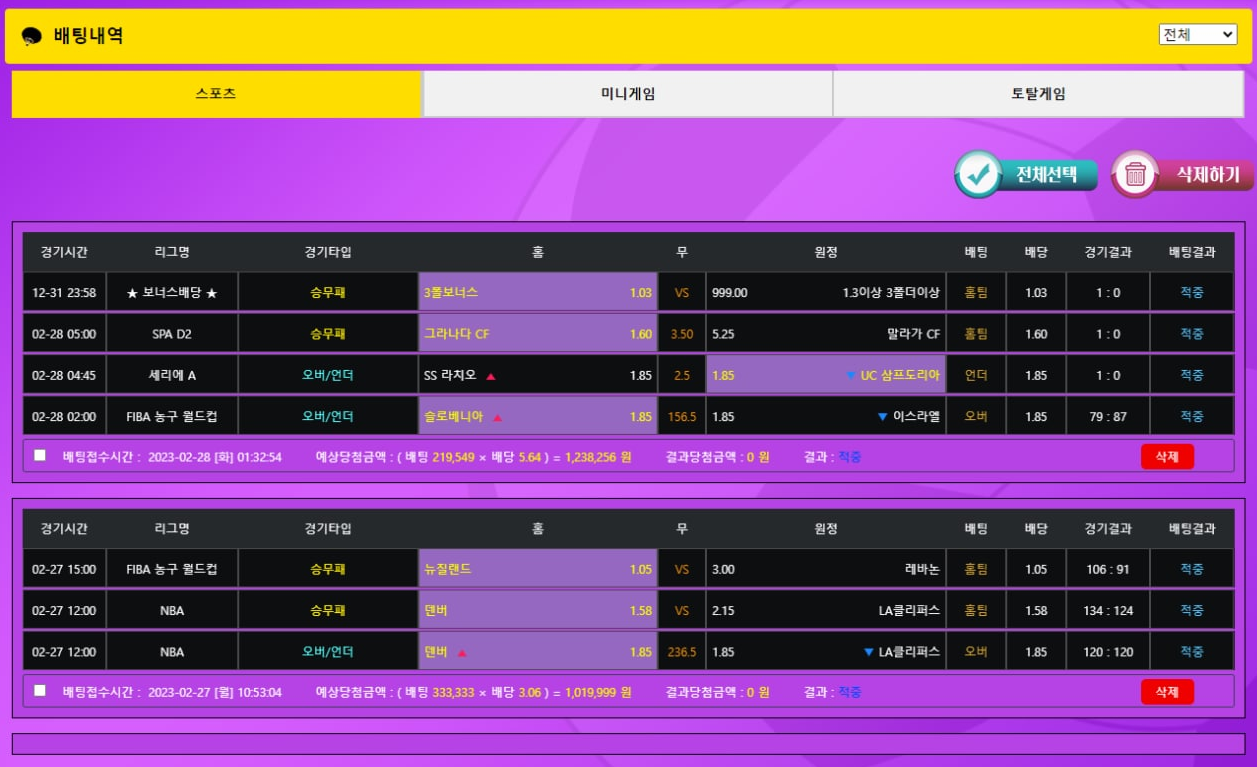Click the 덴버 1.58 home odds cell

(537, 610)
